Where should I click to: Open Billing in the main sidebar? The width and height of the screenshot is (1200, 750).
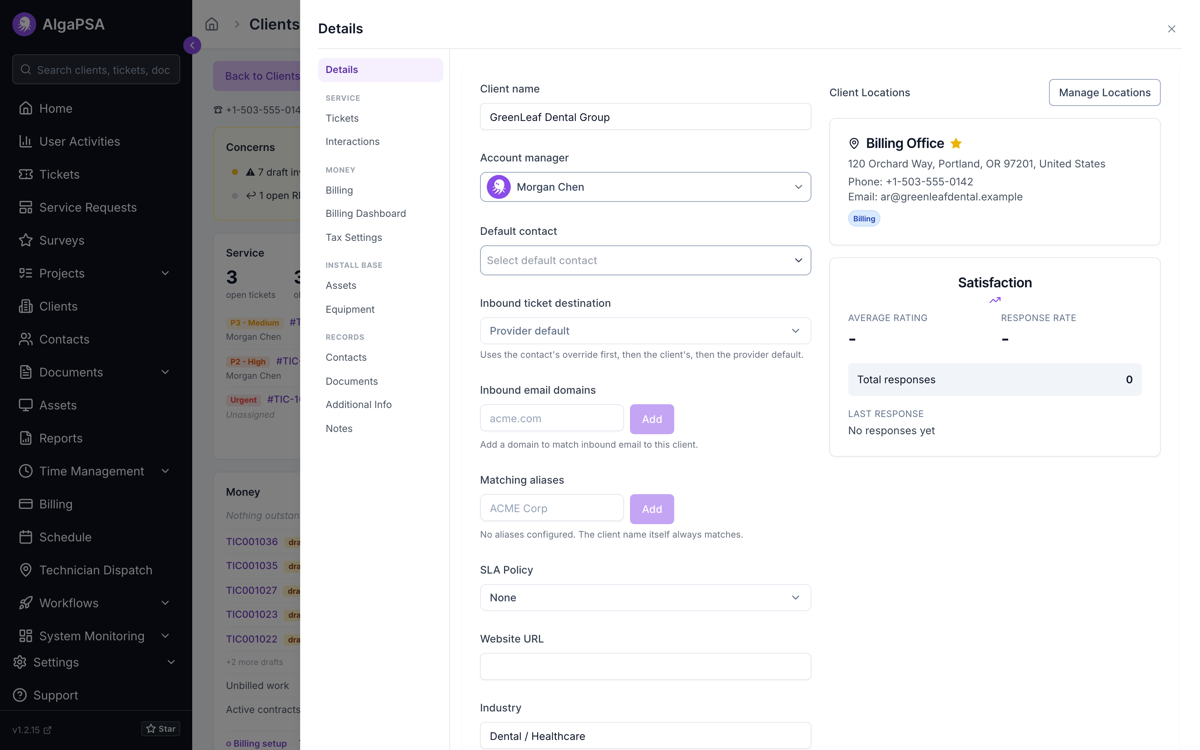point(55,504)
